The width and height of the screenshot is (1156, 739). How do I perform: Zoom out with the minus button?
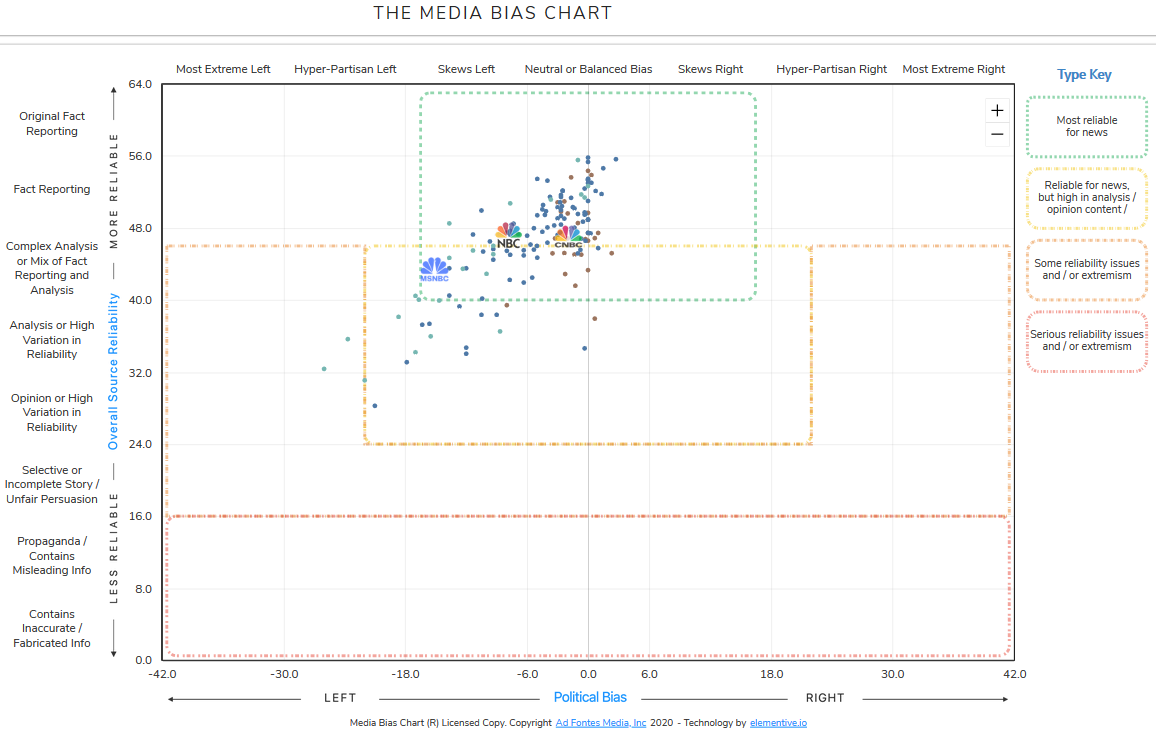[x=997, y=134]
